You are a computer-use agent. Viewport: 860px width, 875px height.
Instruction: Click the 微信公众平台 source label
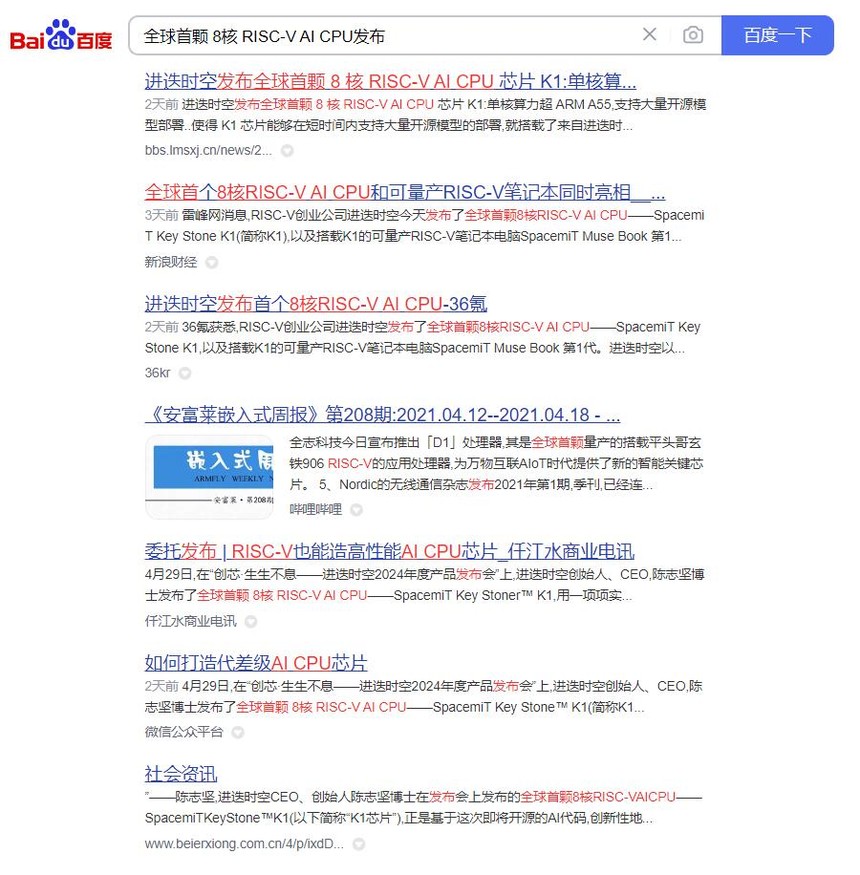[x=184, y=732]
